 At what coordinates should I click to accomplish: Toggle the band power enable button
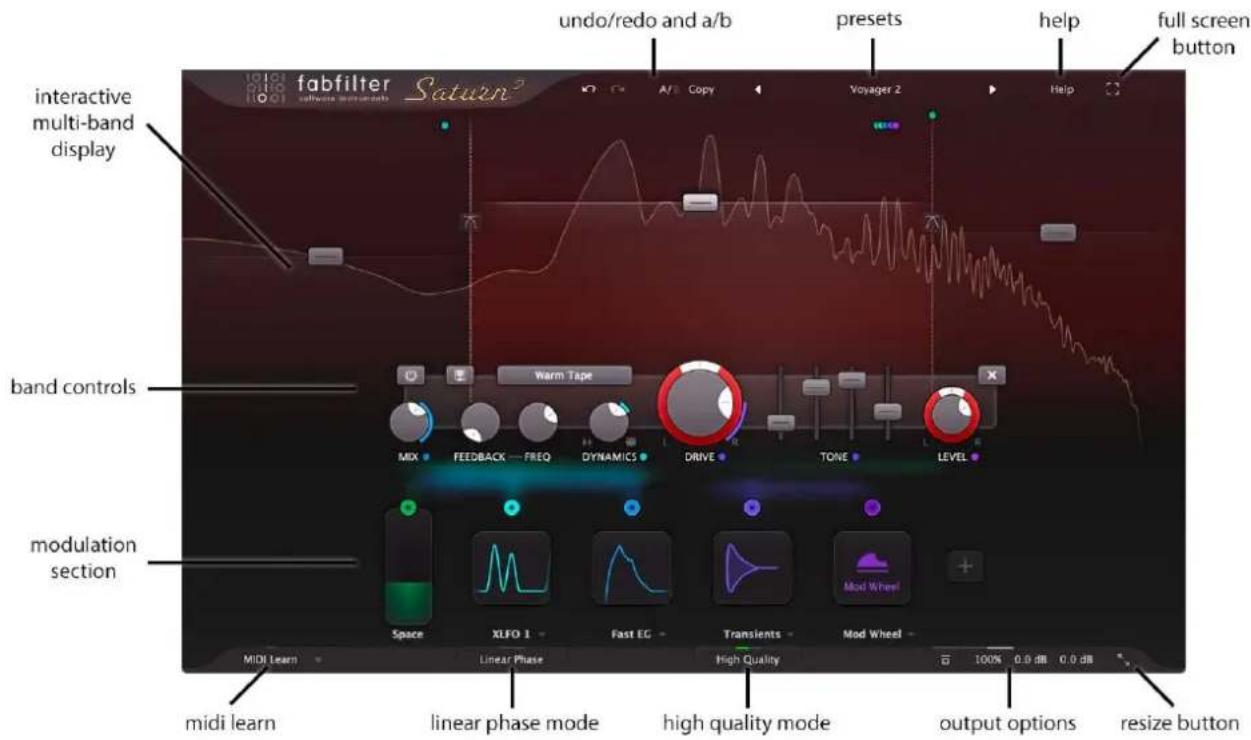[411, 375]
